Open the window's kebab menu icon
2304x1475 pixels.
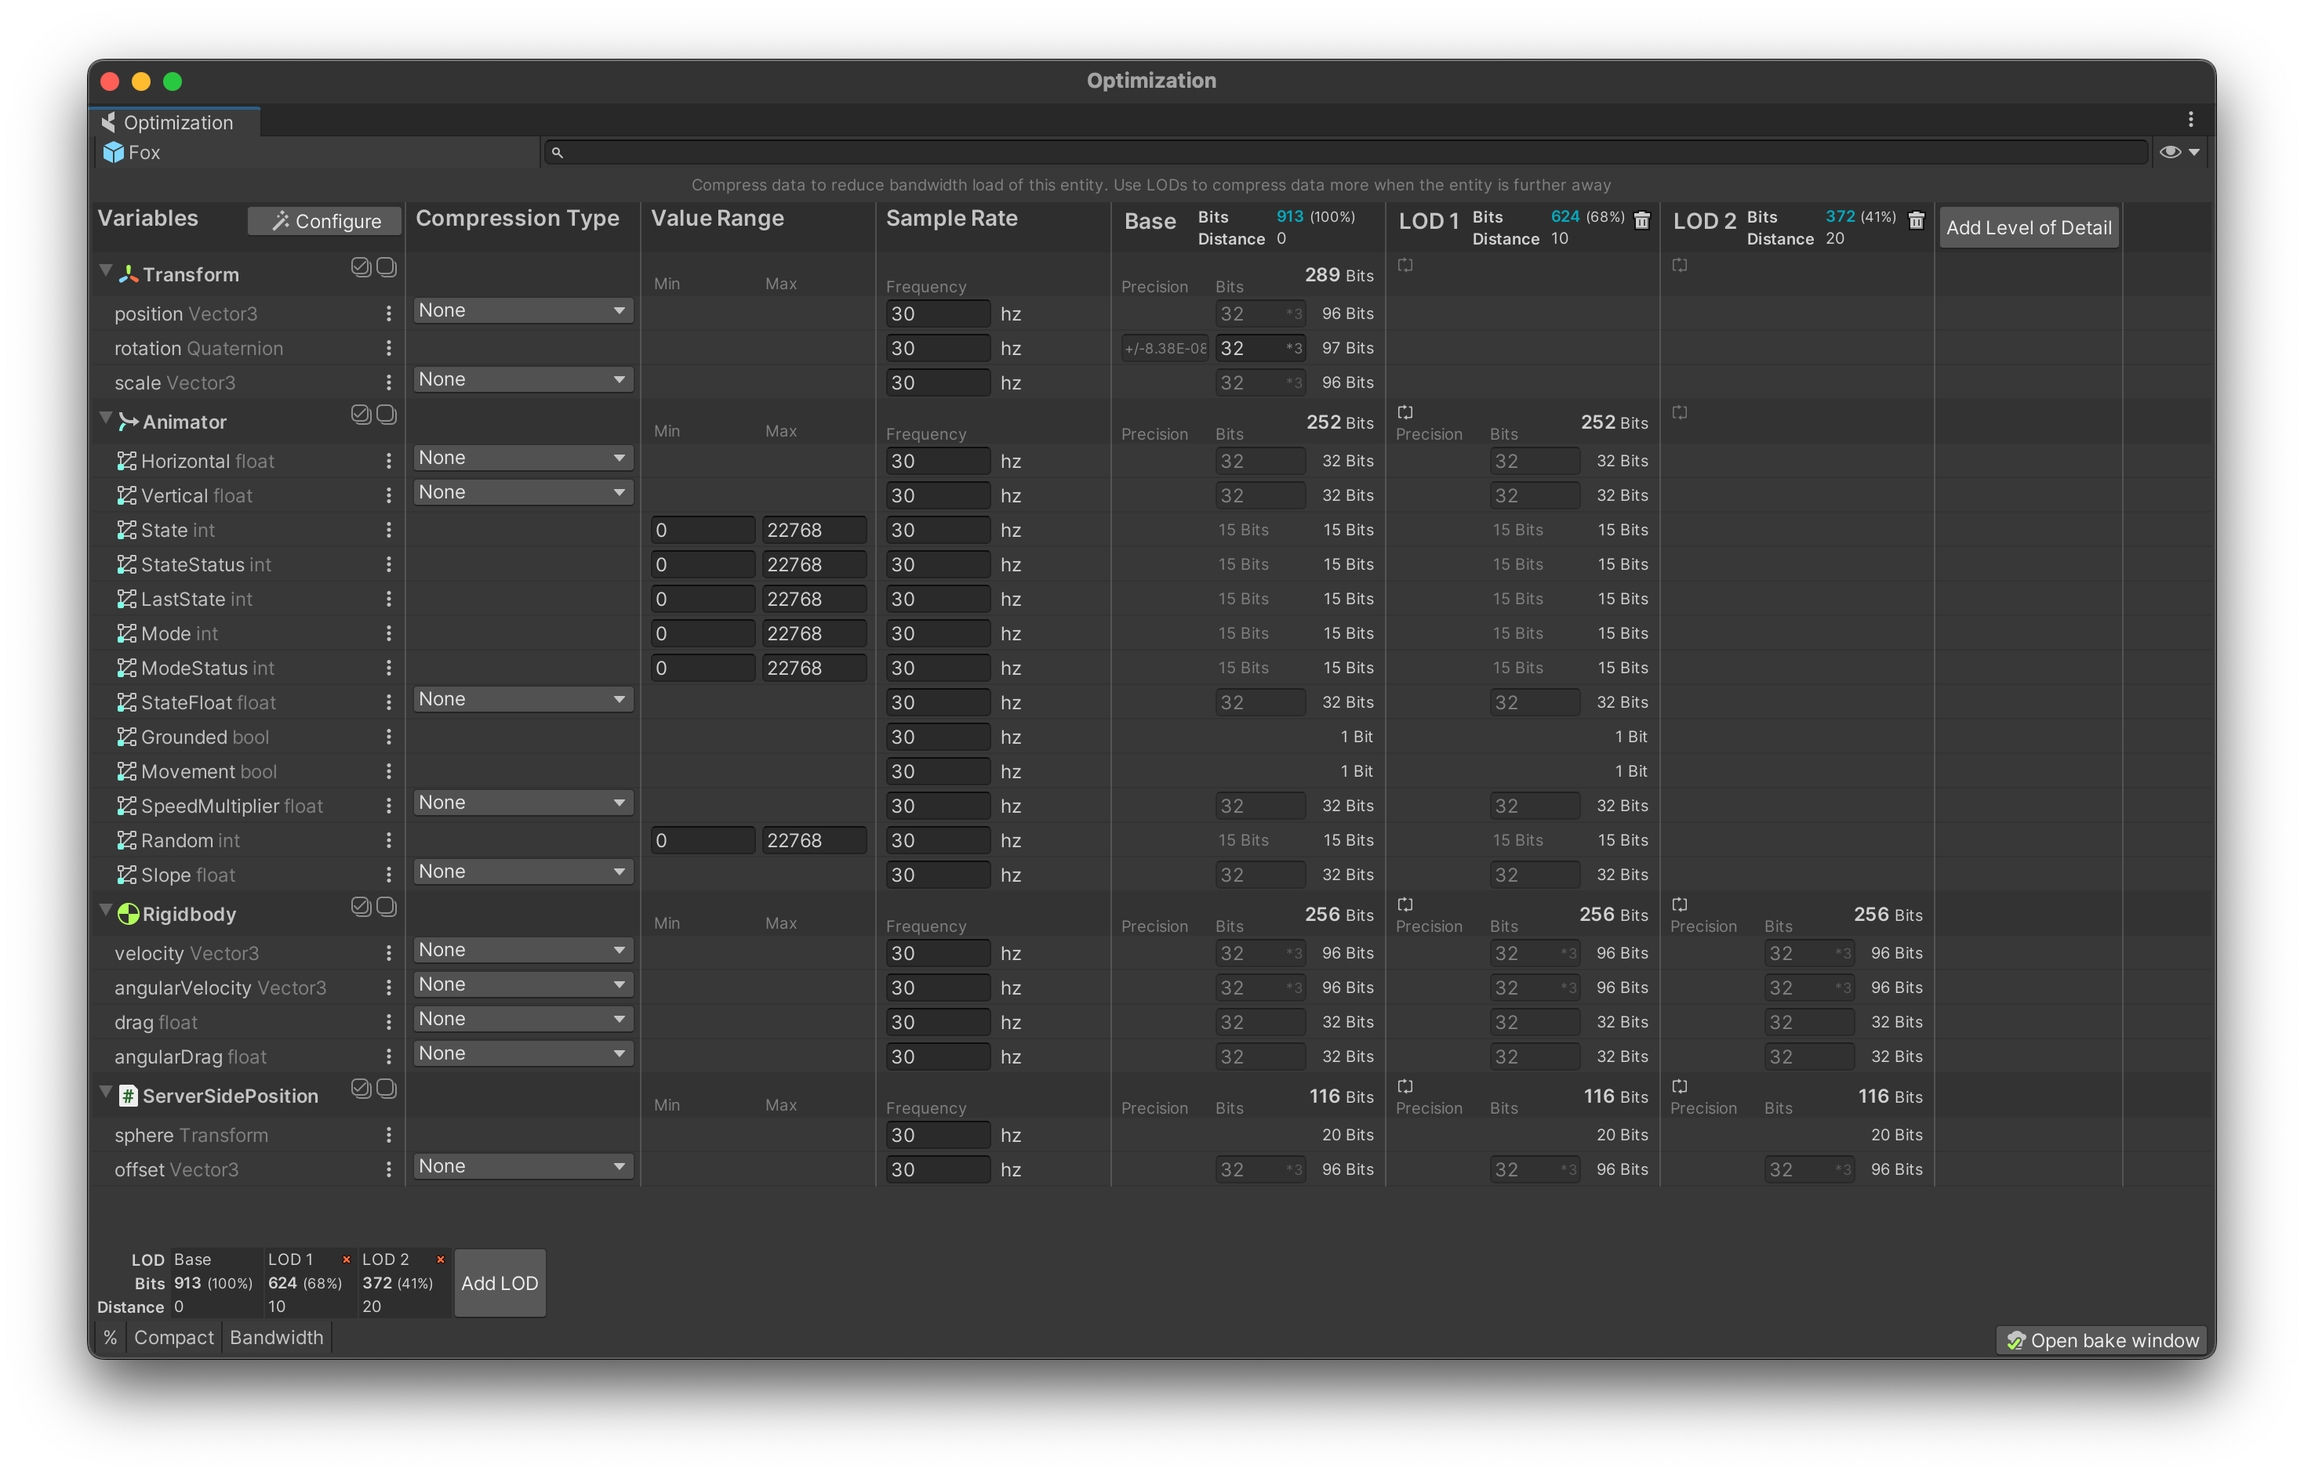[2190, 120]
